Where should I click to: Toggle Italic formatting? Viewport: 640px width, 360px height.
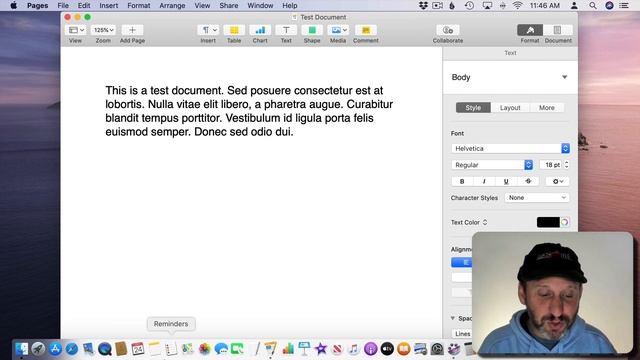tap(484, 181)
